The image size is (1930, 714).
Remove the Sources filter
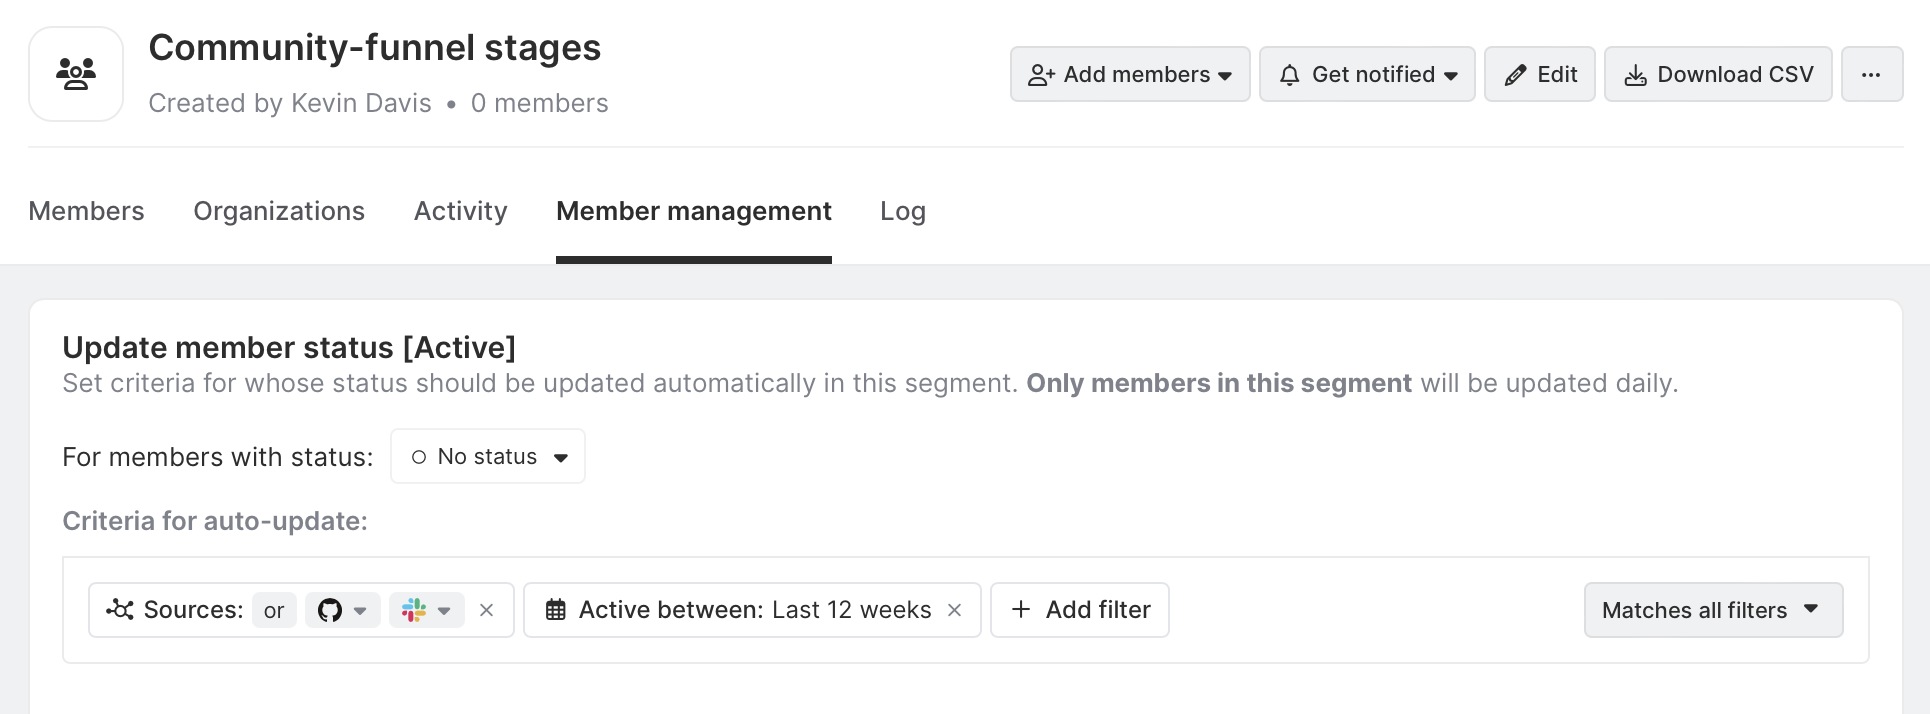coord(487,610)
